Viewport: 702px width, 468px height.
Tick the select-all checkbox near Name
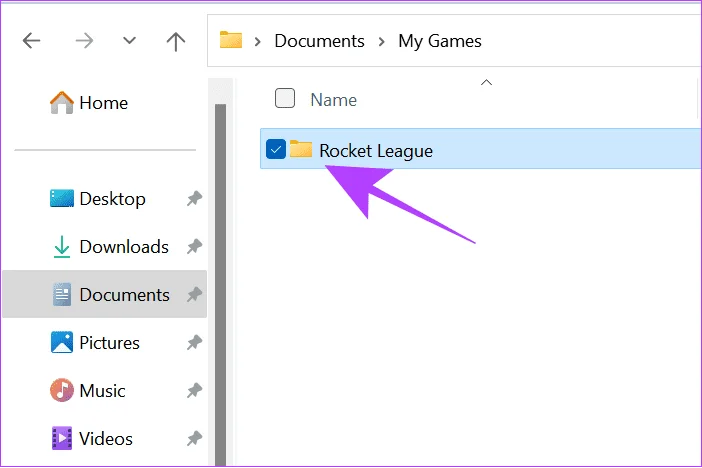pos(285,99)
